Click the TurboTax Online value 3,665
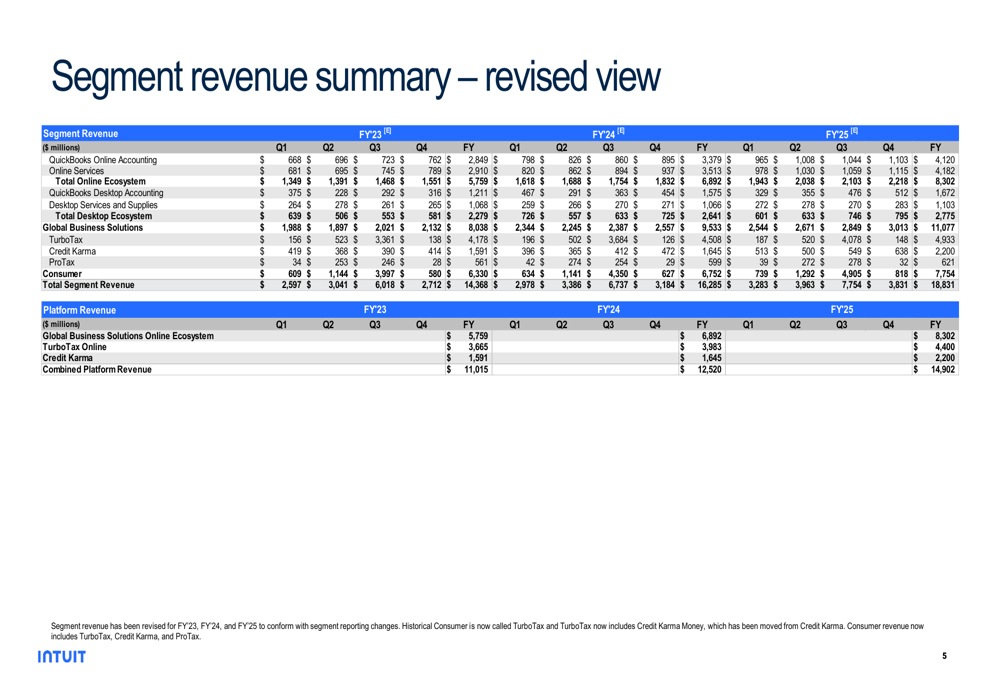Screen dimensions: 1000x685 click(x=478, y=347)
